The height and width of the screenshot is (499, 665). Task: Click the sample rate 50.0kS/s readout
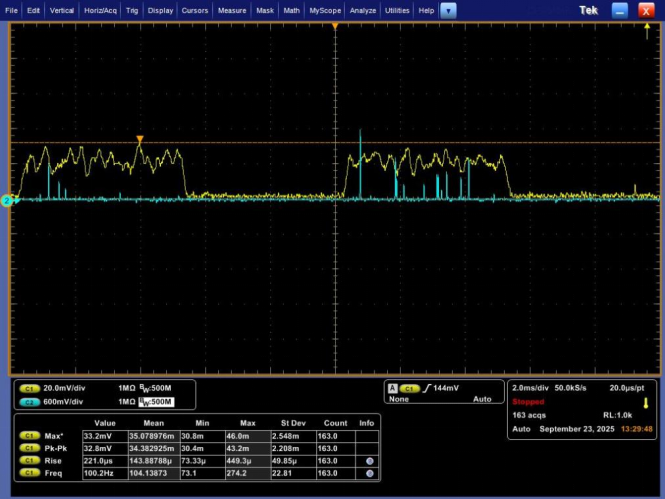point(570,388)
